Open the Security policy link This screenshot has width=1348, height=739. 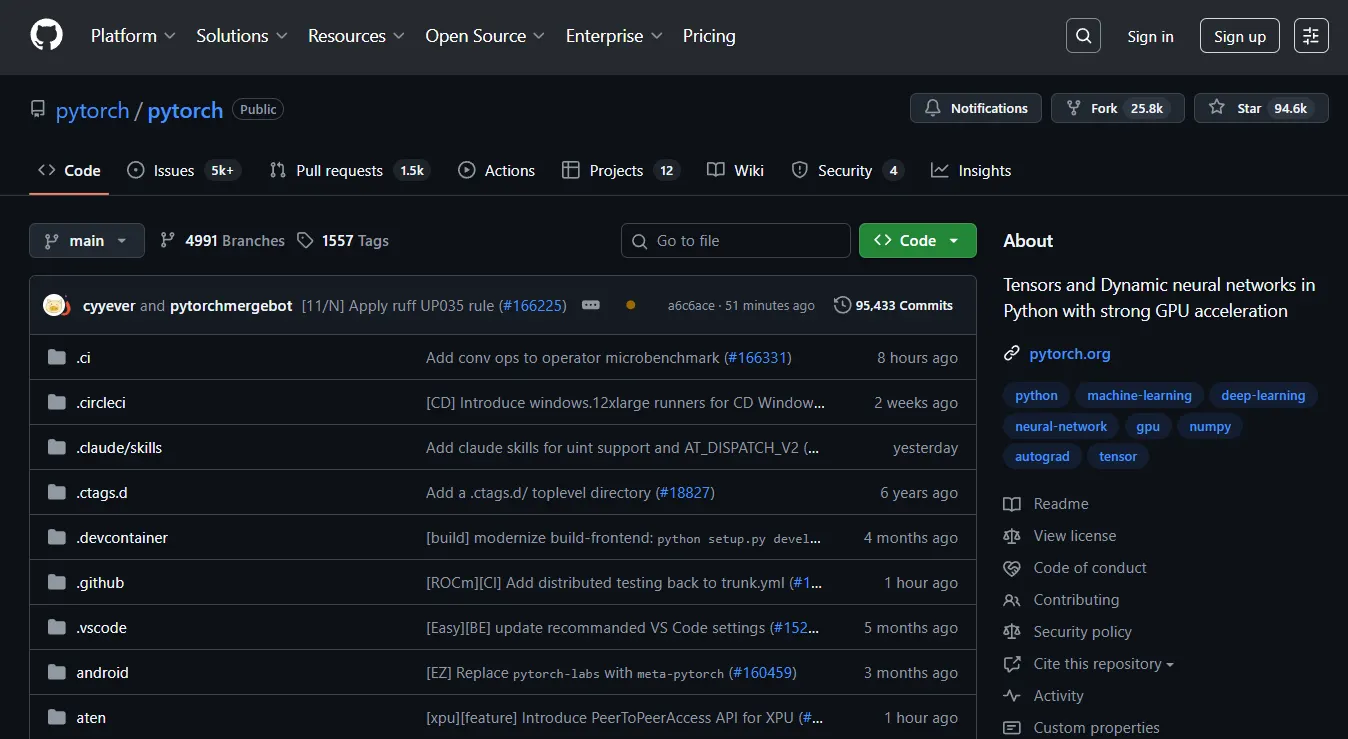coord(1082,632)
